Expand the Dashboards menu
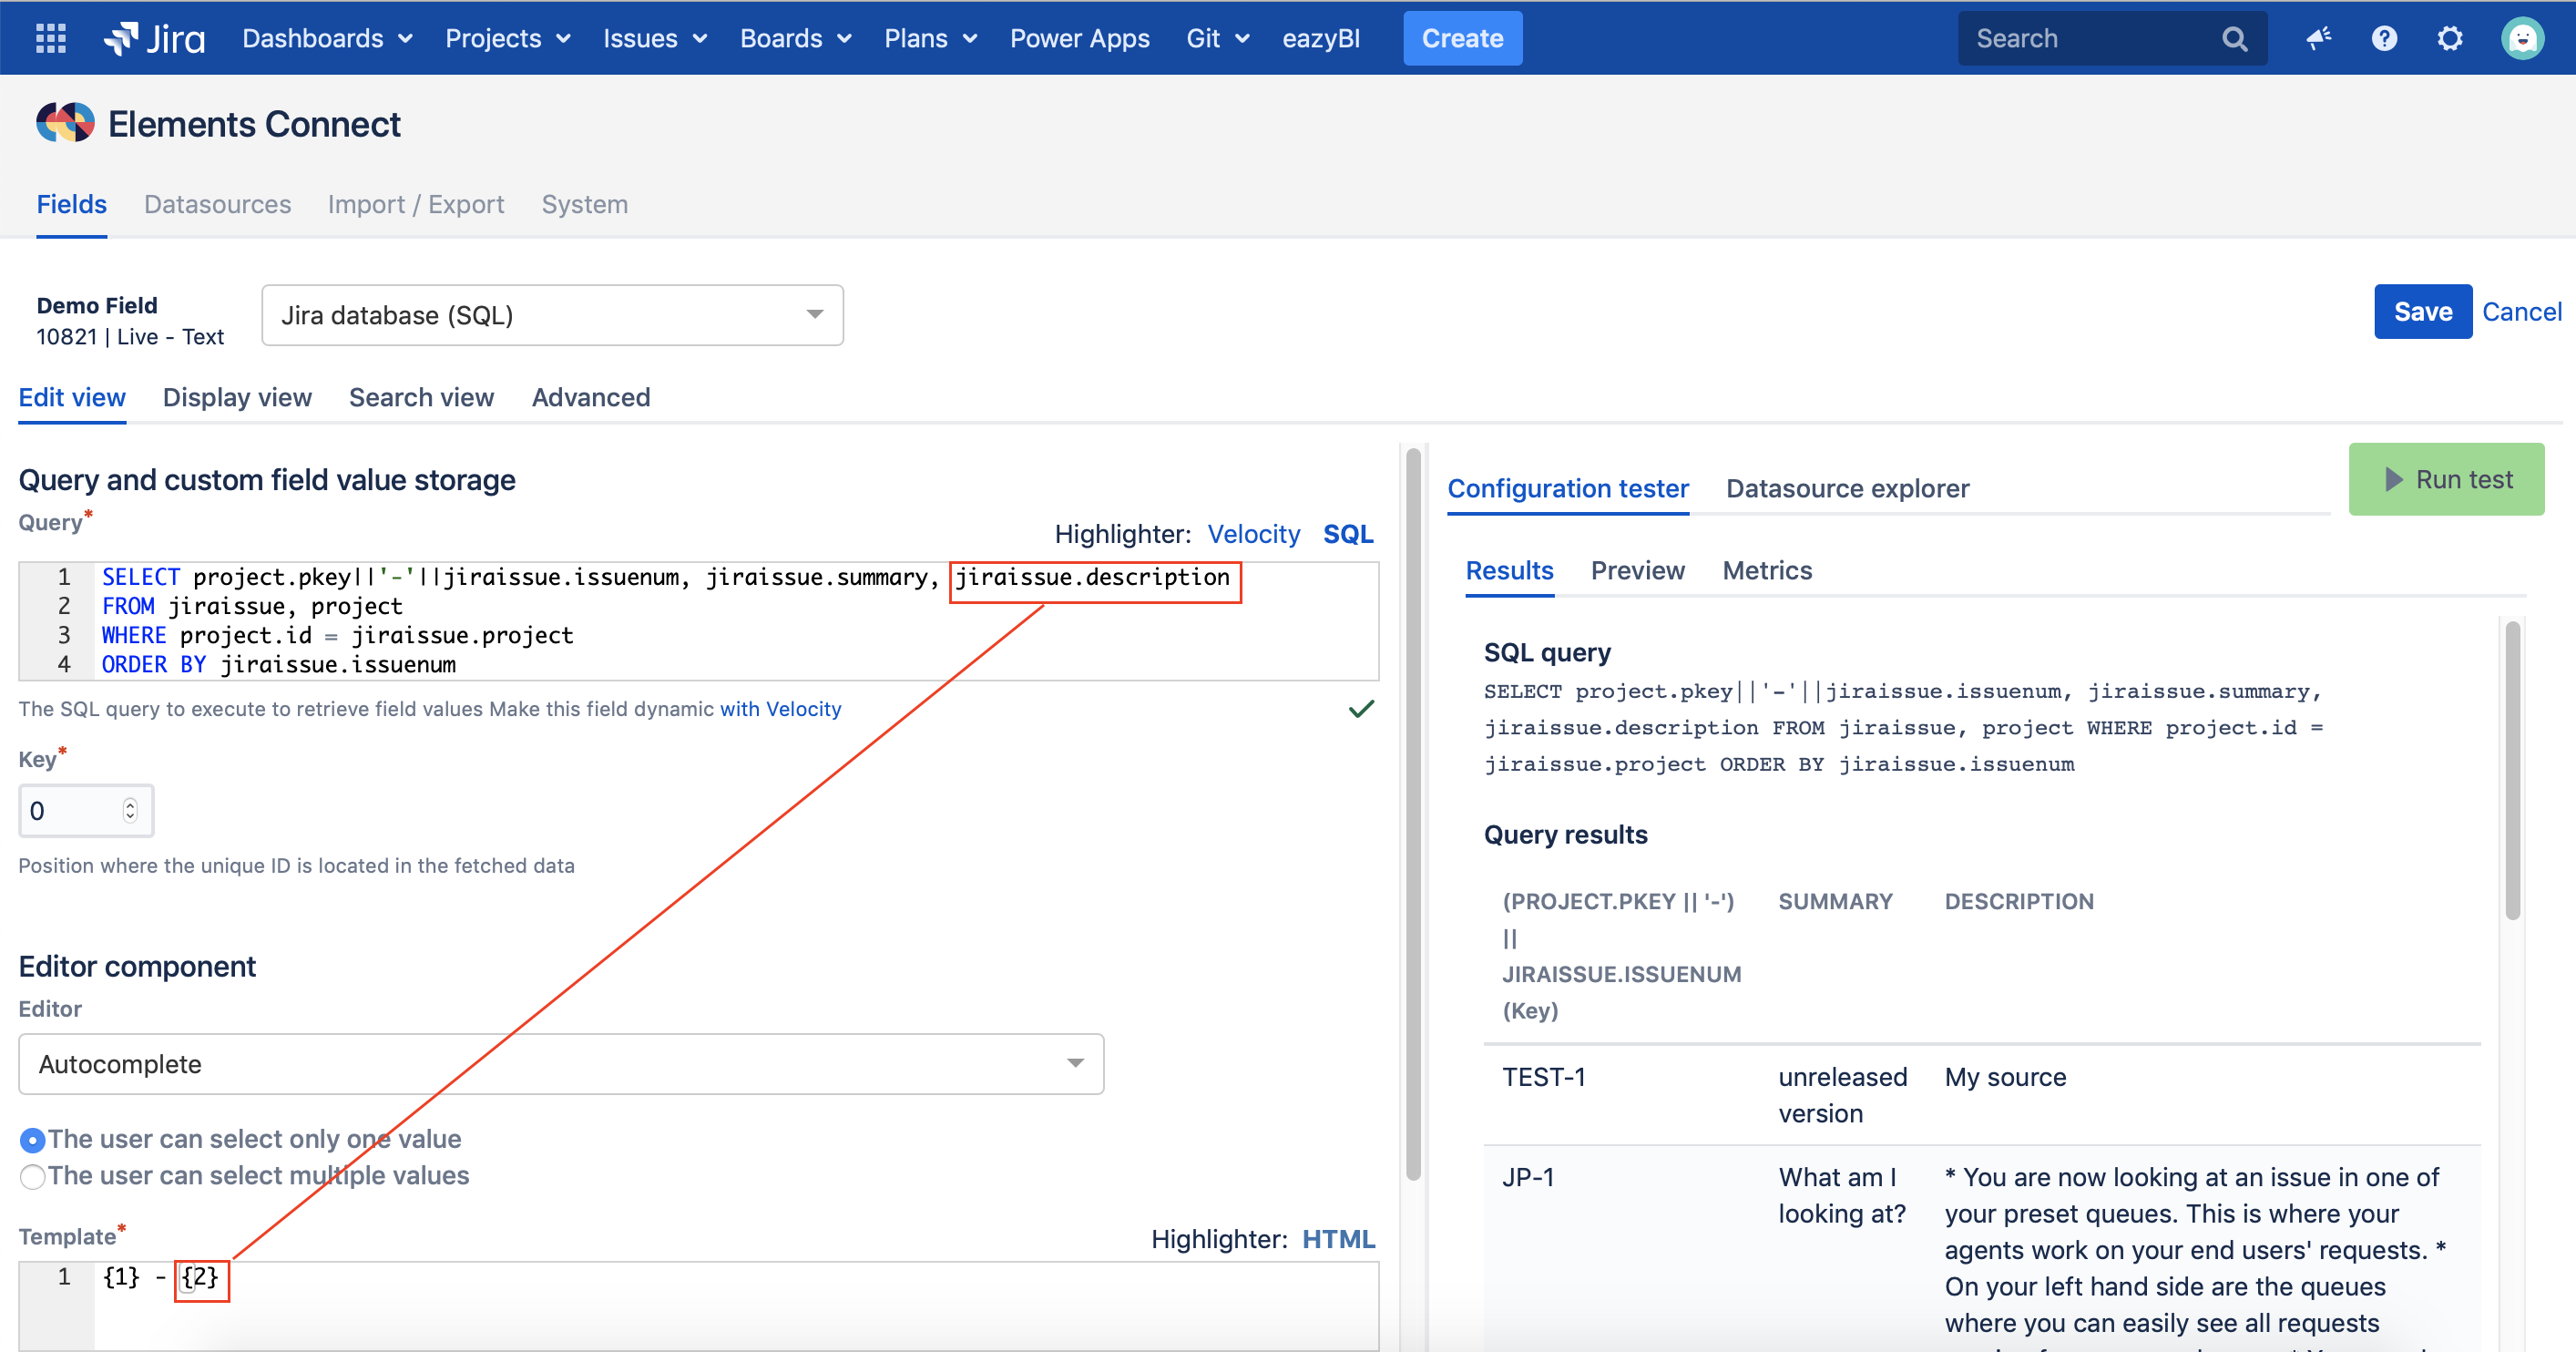The image size is (2576, 1352). tap(327, 38)
